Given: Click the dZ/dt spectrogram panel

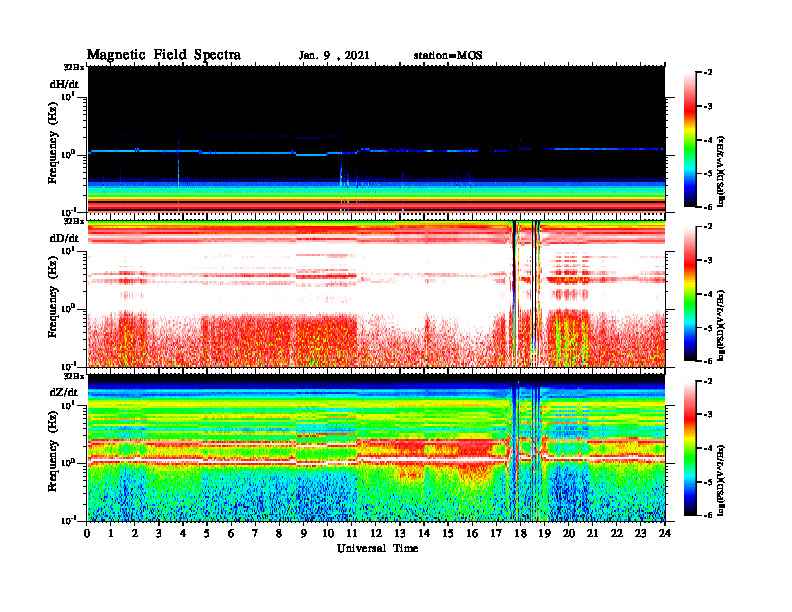Looking at the screenshot, I should click(376, 448).
